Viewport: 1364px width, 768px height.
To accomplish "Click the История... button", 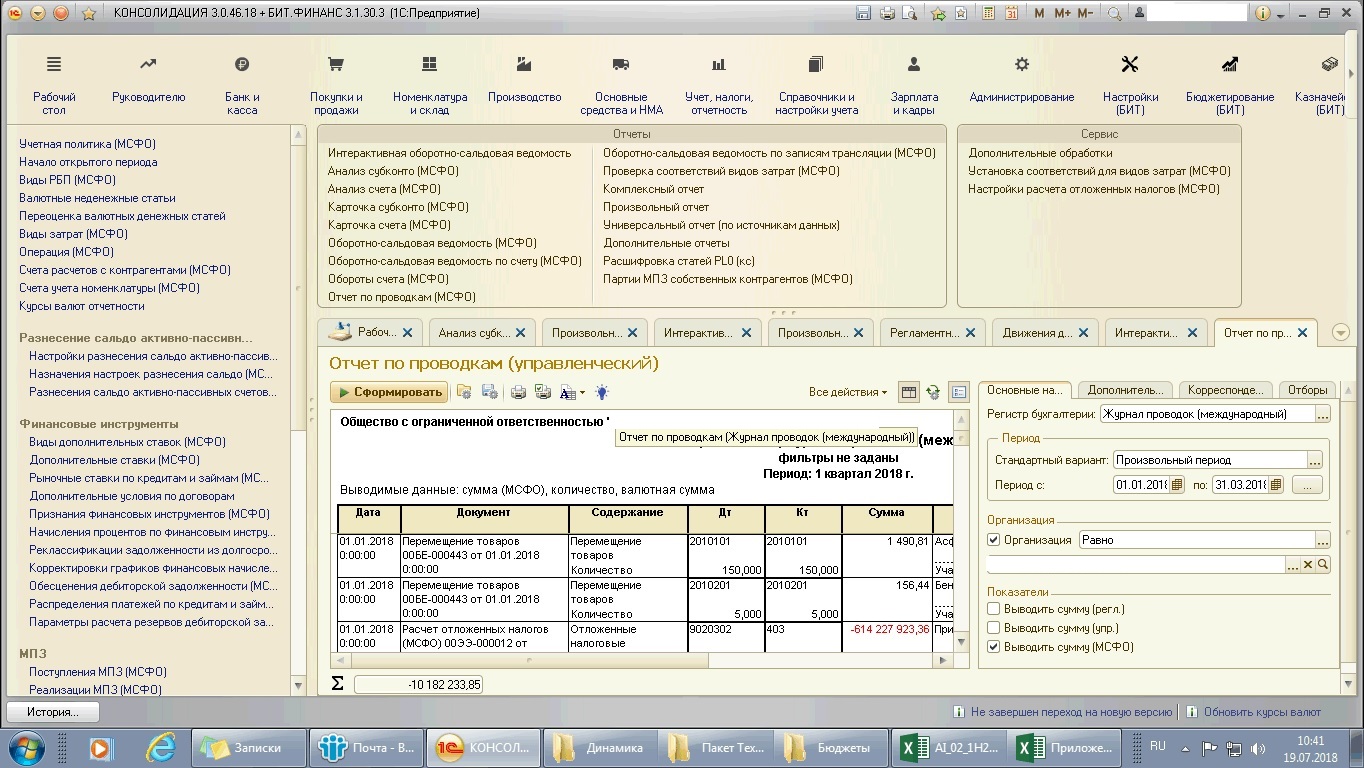I will 54,712.
